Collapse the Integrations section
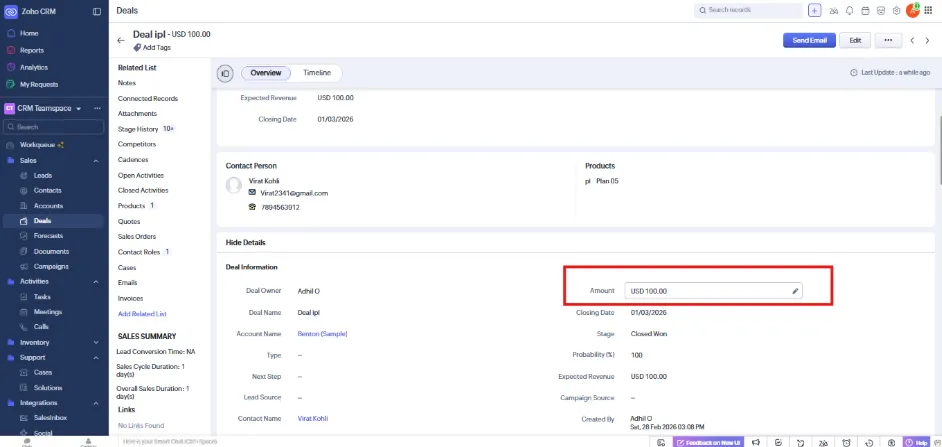Screen dimensions: 942x447 tap(96, 403)
